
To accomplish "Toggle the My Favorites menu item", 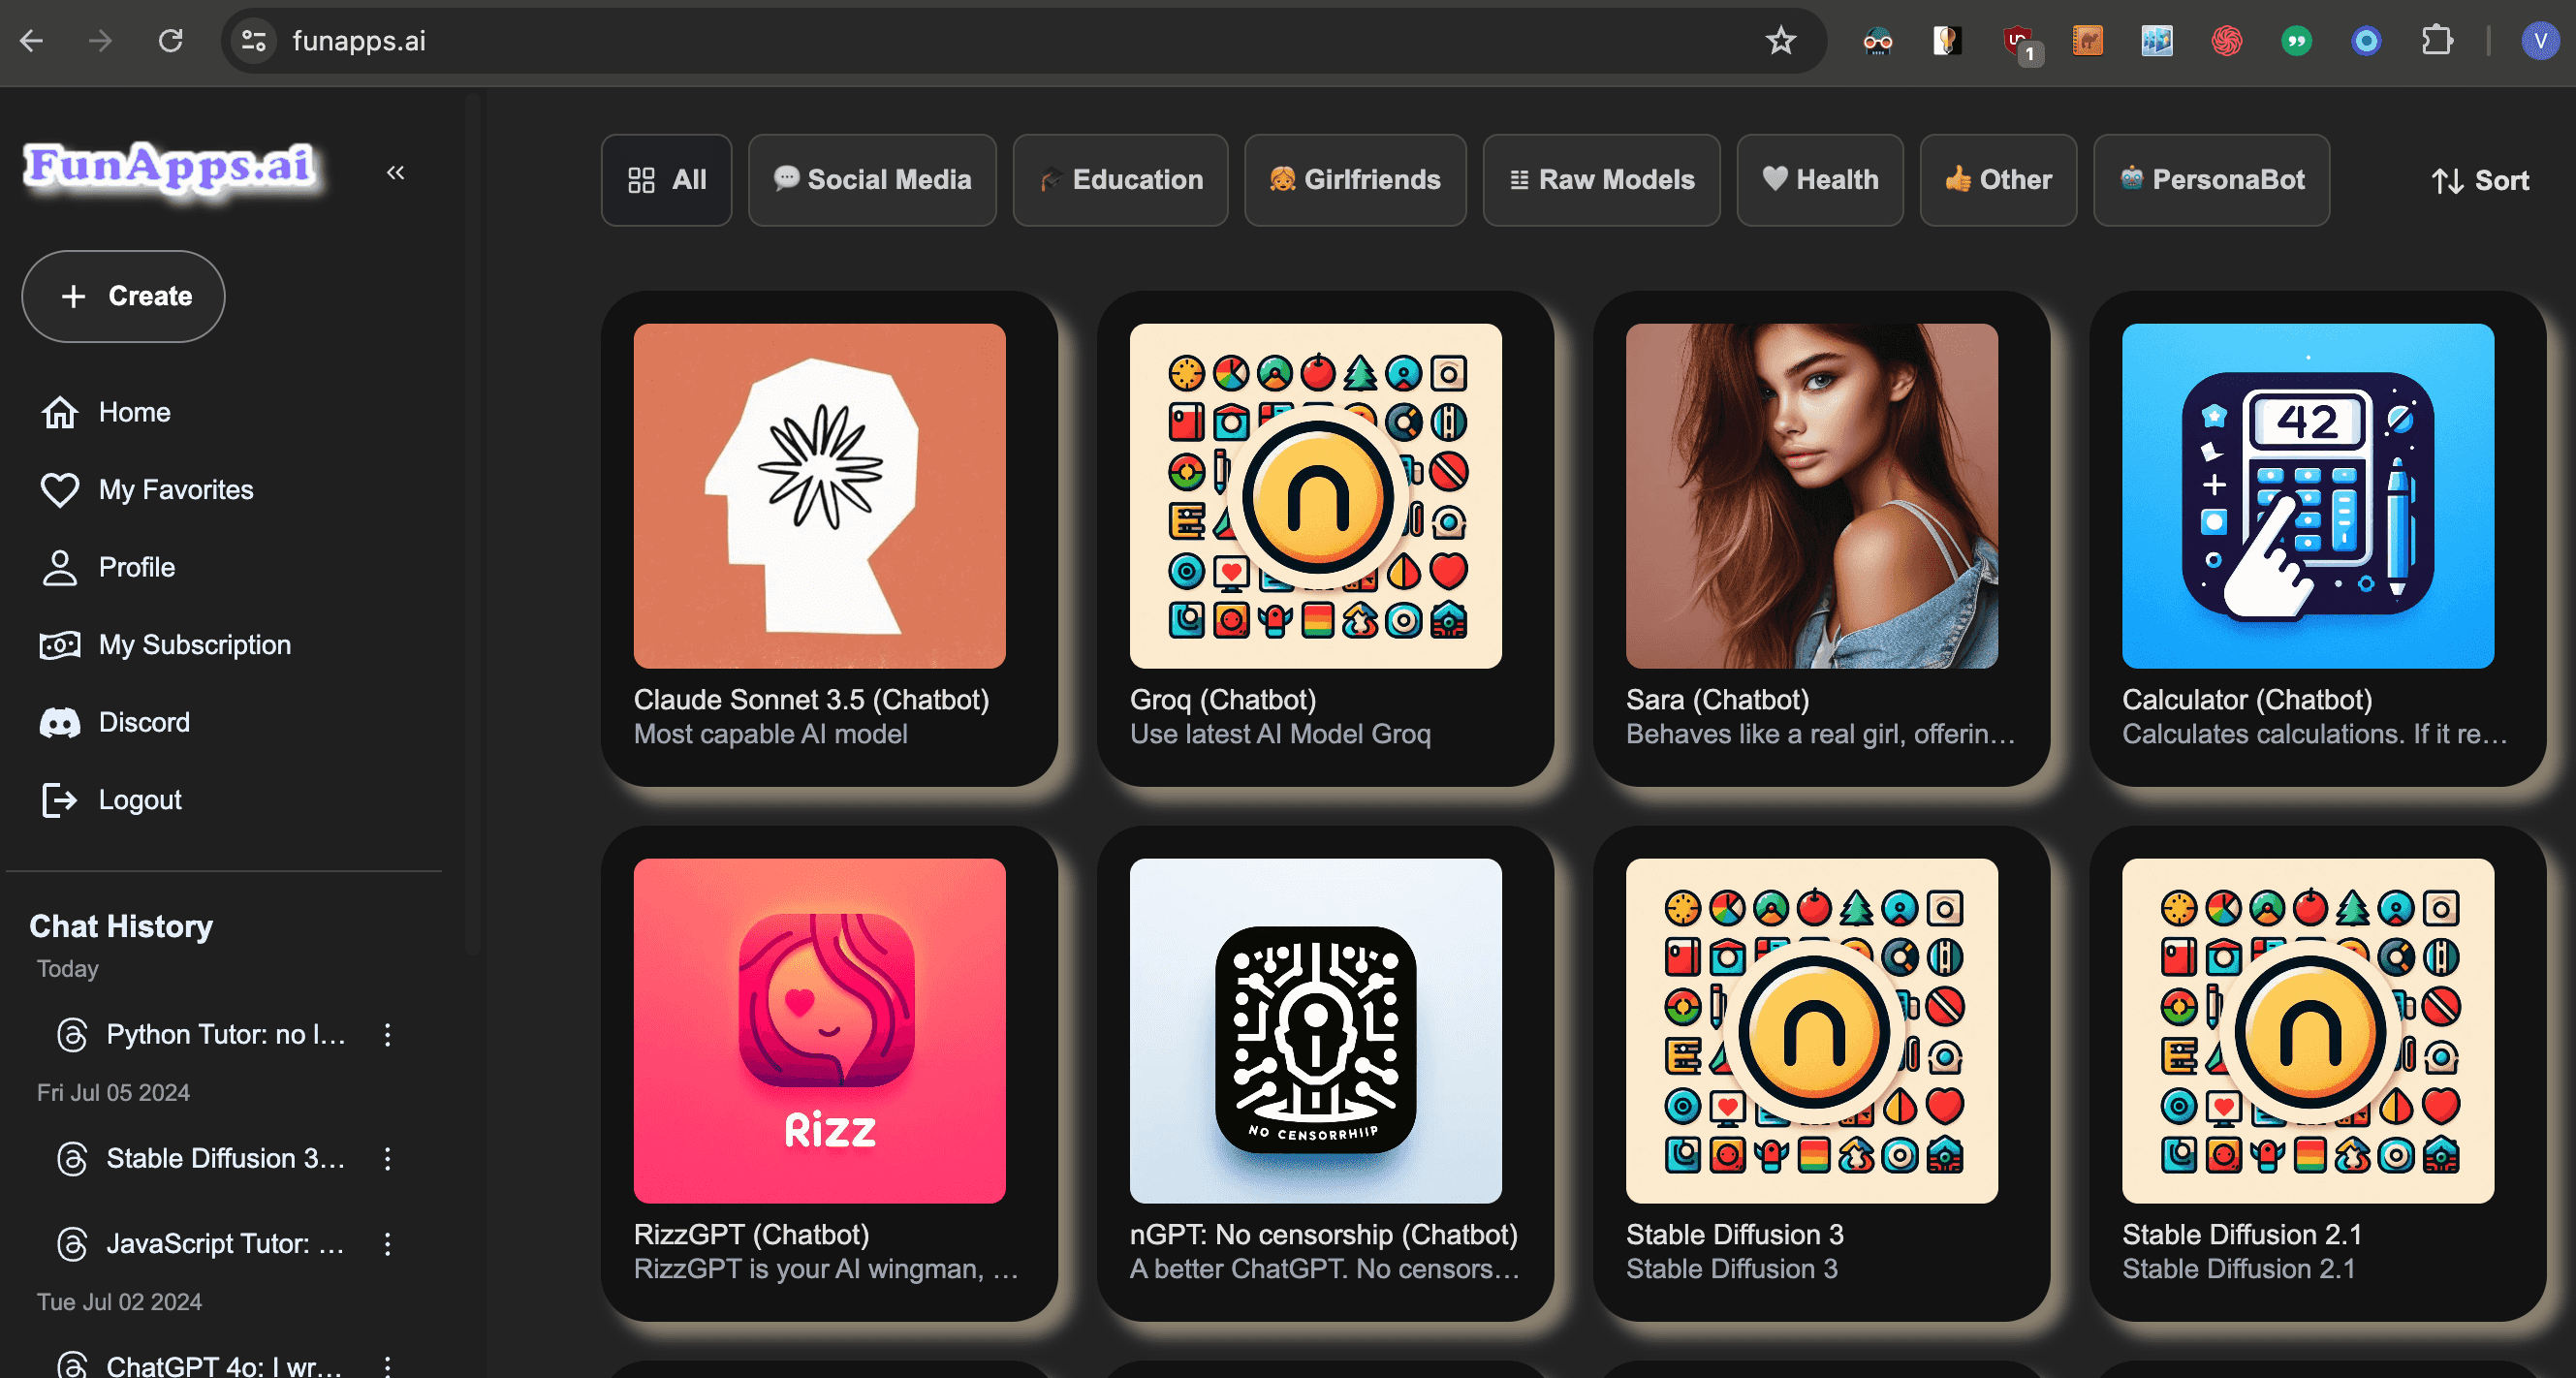I will pyautogui.click(x=177, y=490).
